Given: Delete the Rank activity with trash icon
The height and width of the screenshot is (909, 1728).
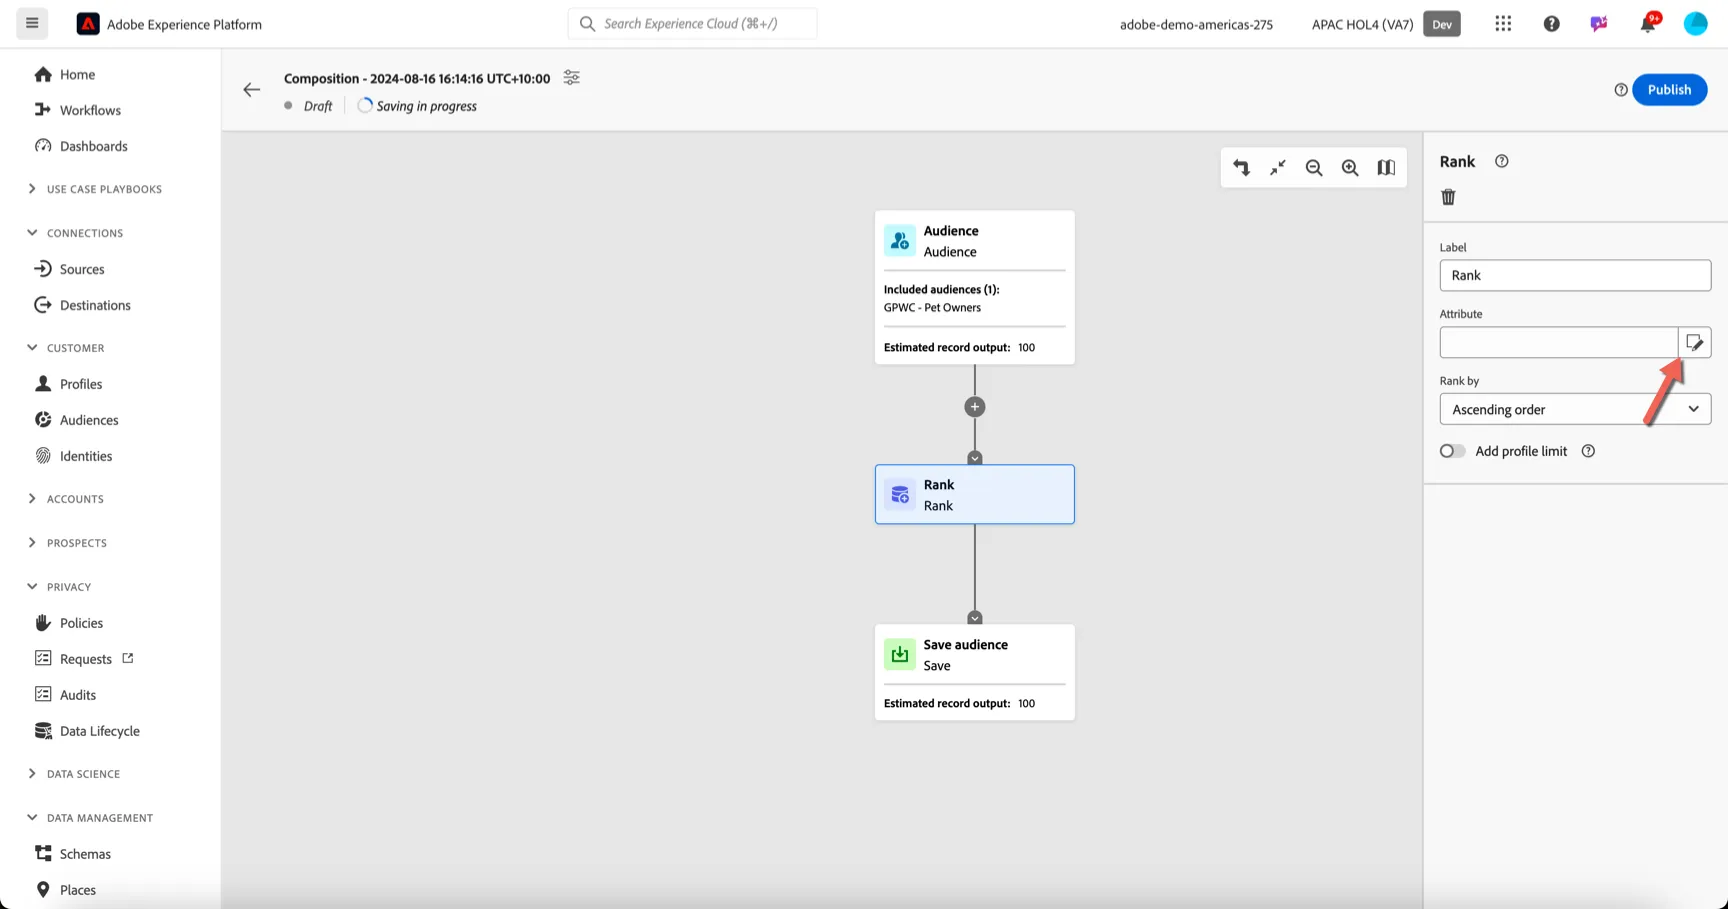Looking at the screenshot, I should click(1448, 197).
